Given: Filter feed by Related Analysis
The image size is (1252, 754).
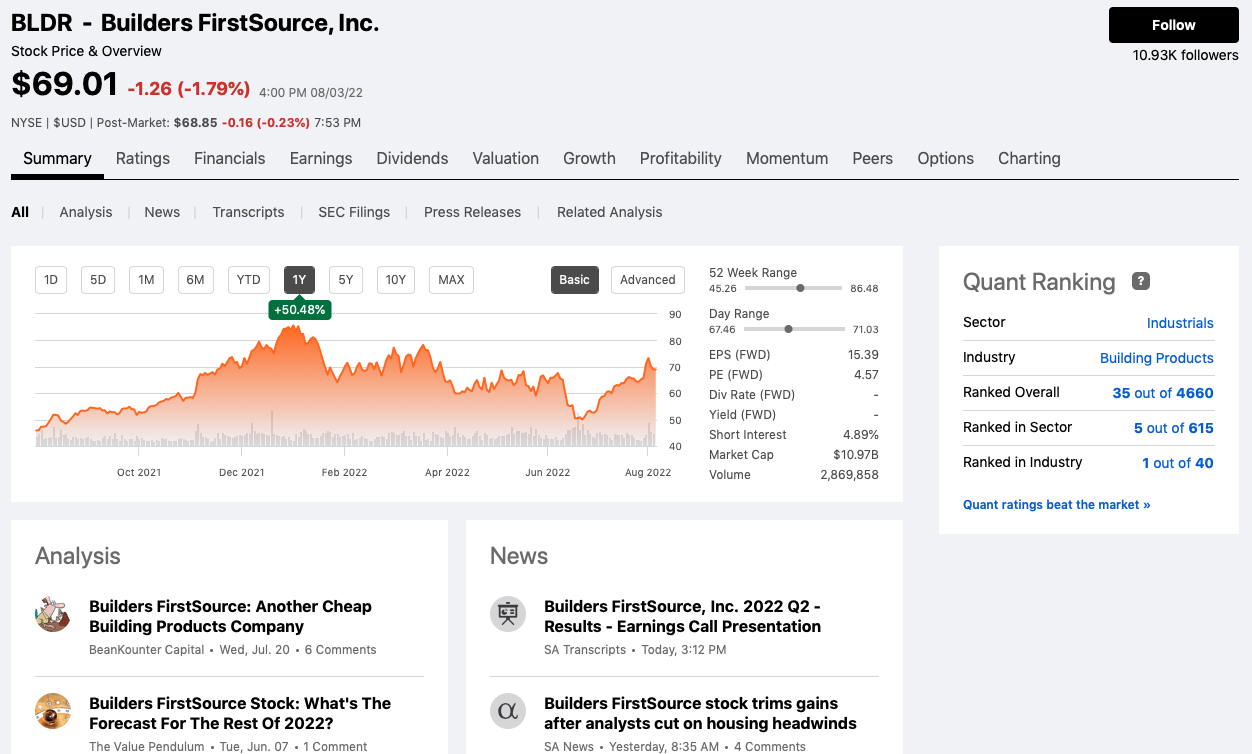Looking at the screenshot, I should 610,212.
